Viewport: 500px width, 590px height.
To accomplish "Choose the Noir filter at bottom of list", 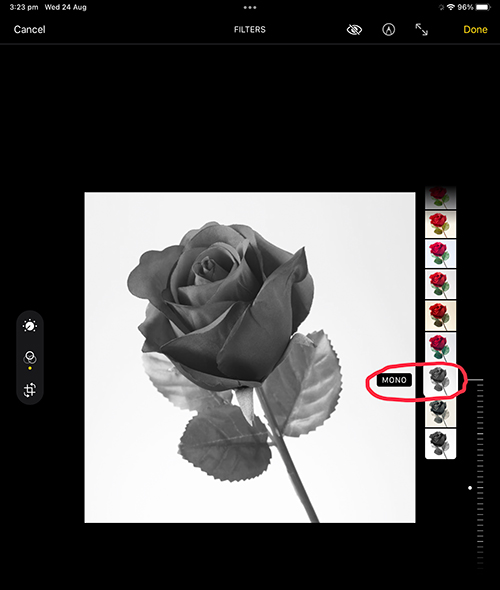I will coord(440,444).
